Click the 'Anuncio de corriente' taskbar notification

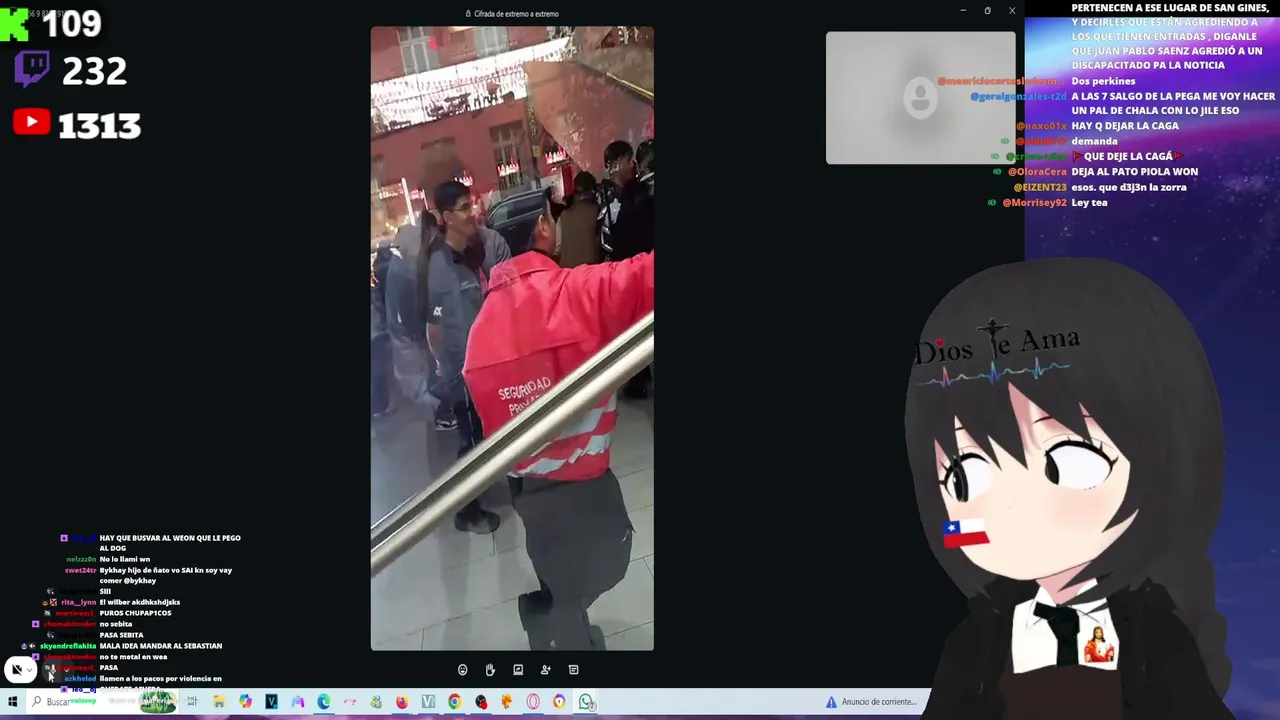tap(870, 702)
